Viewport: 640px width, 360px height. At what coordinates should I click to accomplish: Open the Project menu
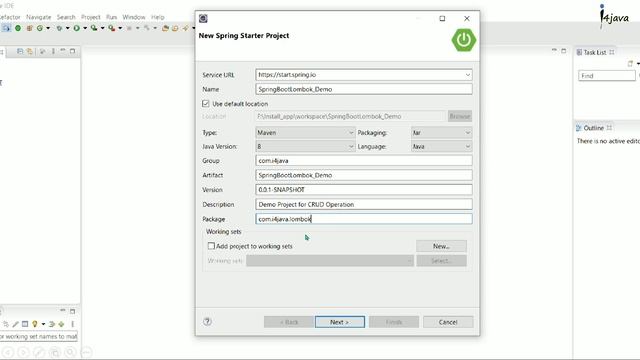[x=91, y=17]
